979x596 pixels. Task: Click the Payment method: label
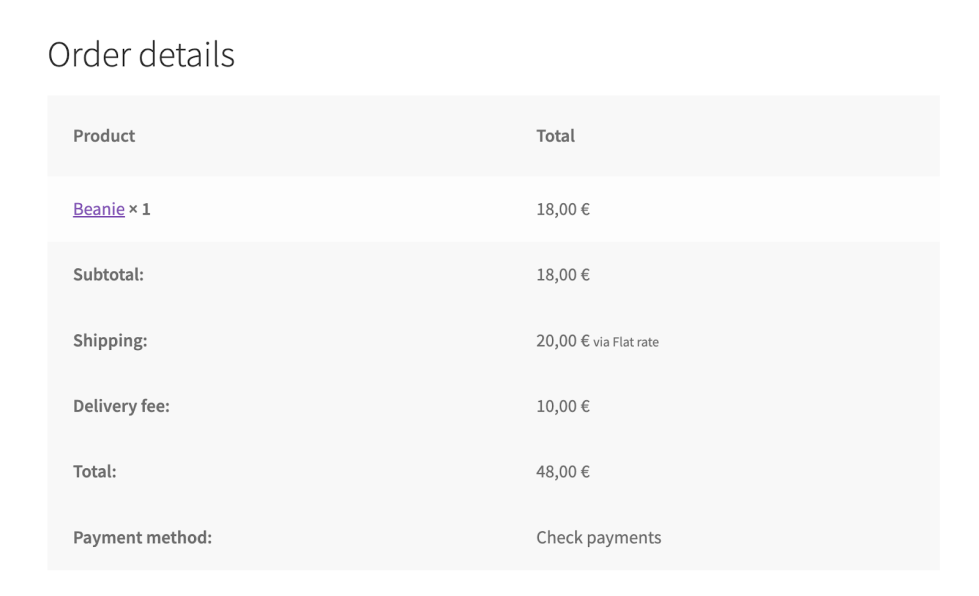(142, 537)
